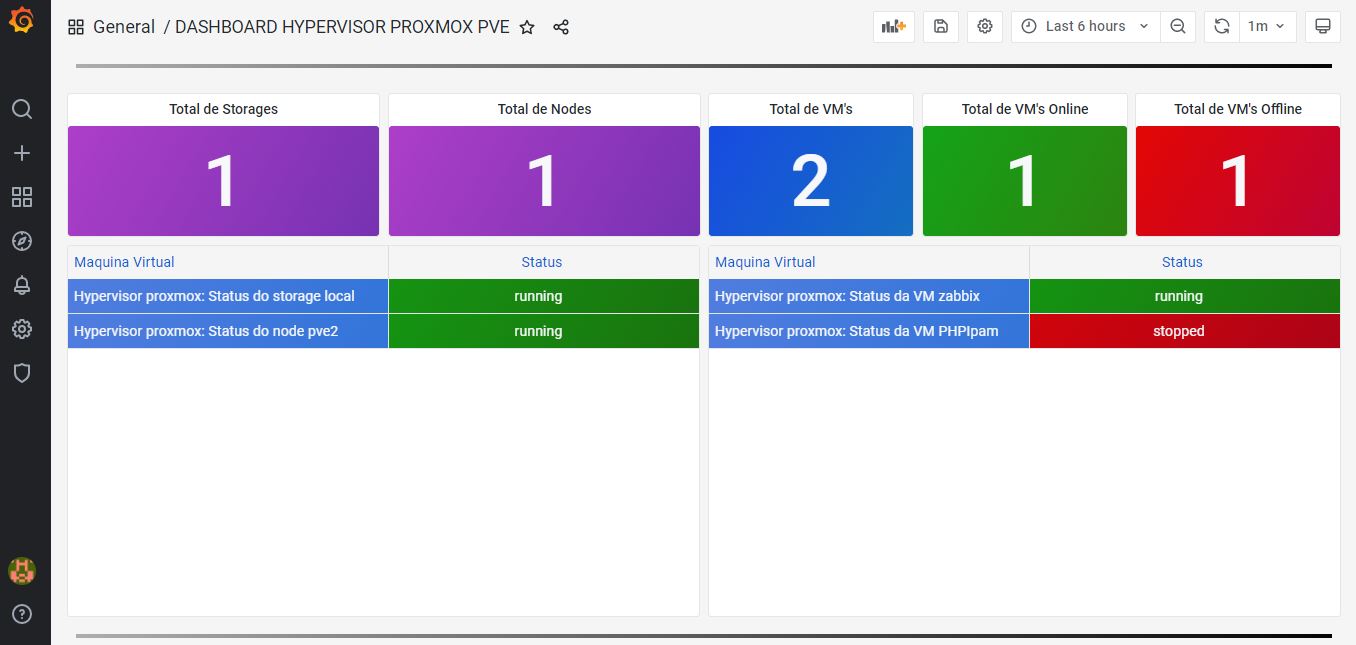Sort VM table by Maquina Virtual column

[x=765, y=262]
